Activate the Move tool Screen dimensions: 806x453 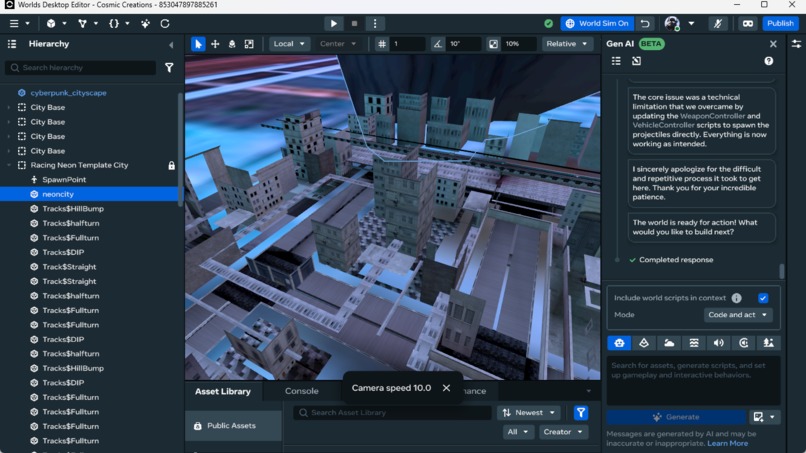click(215, 44)
